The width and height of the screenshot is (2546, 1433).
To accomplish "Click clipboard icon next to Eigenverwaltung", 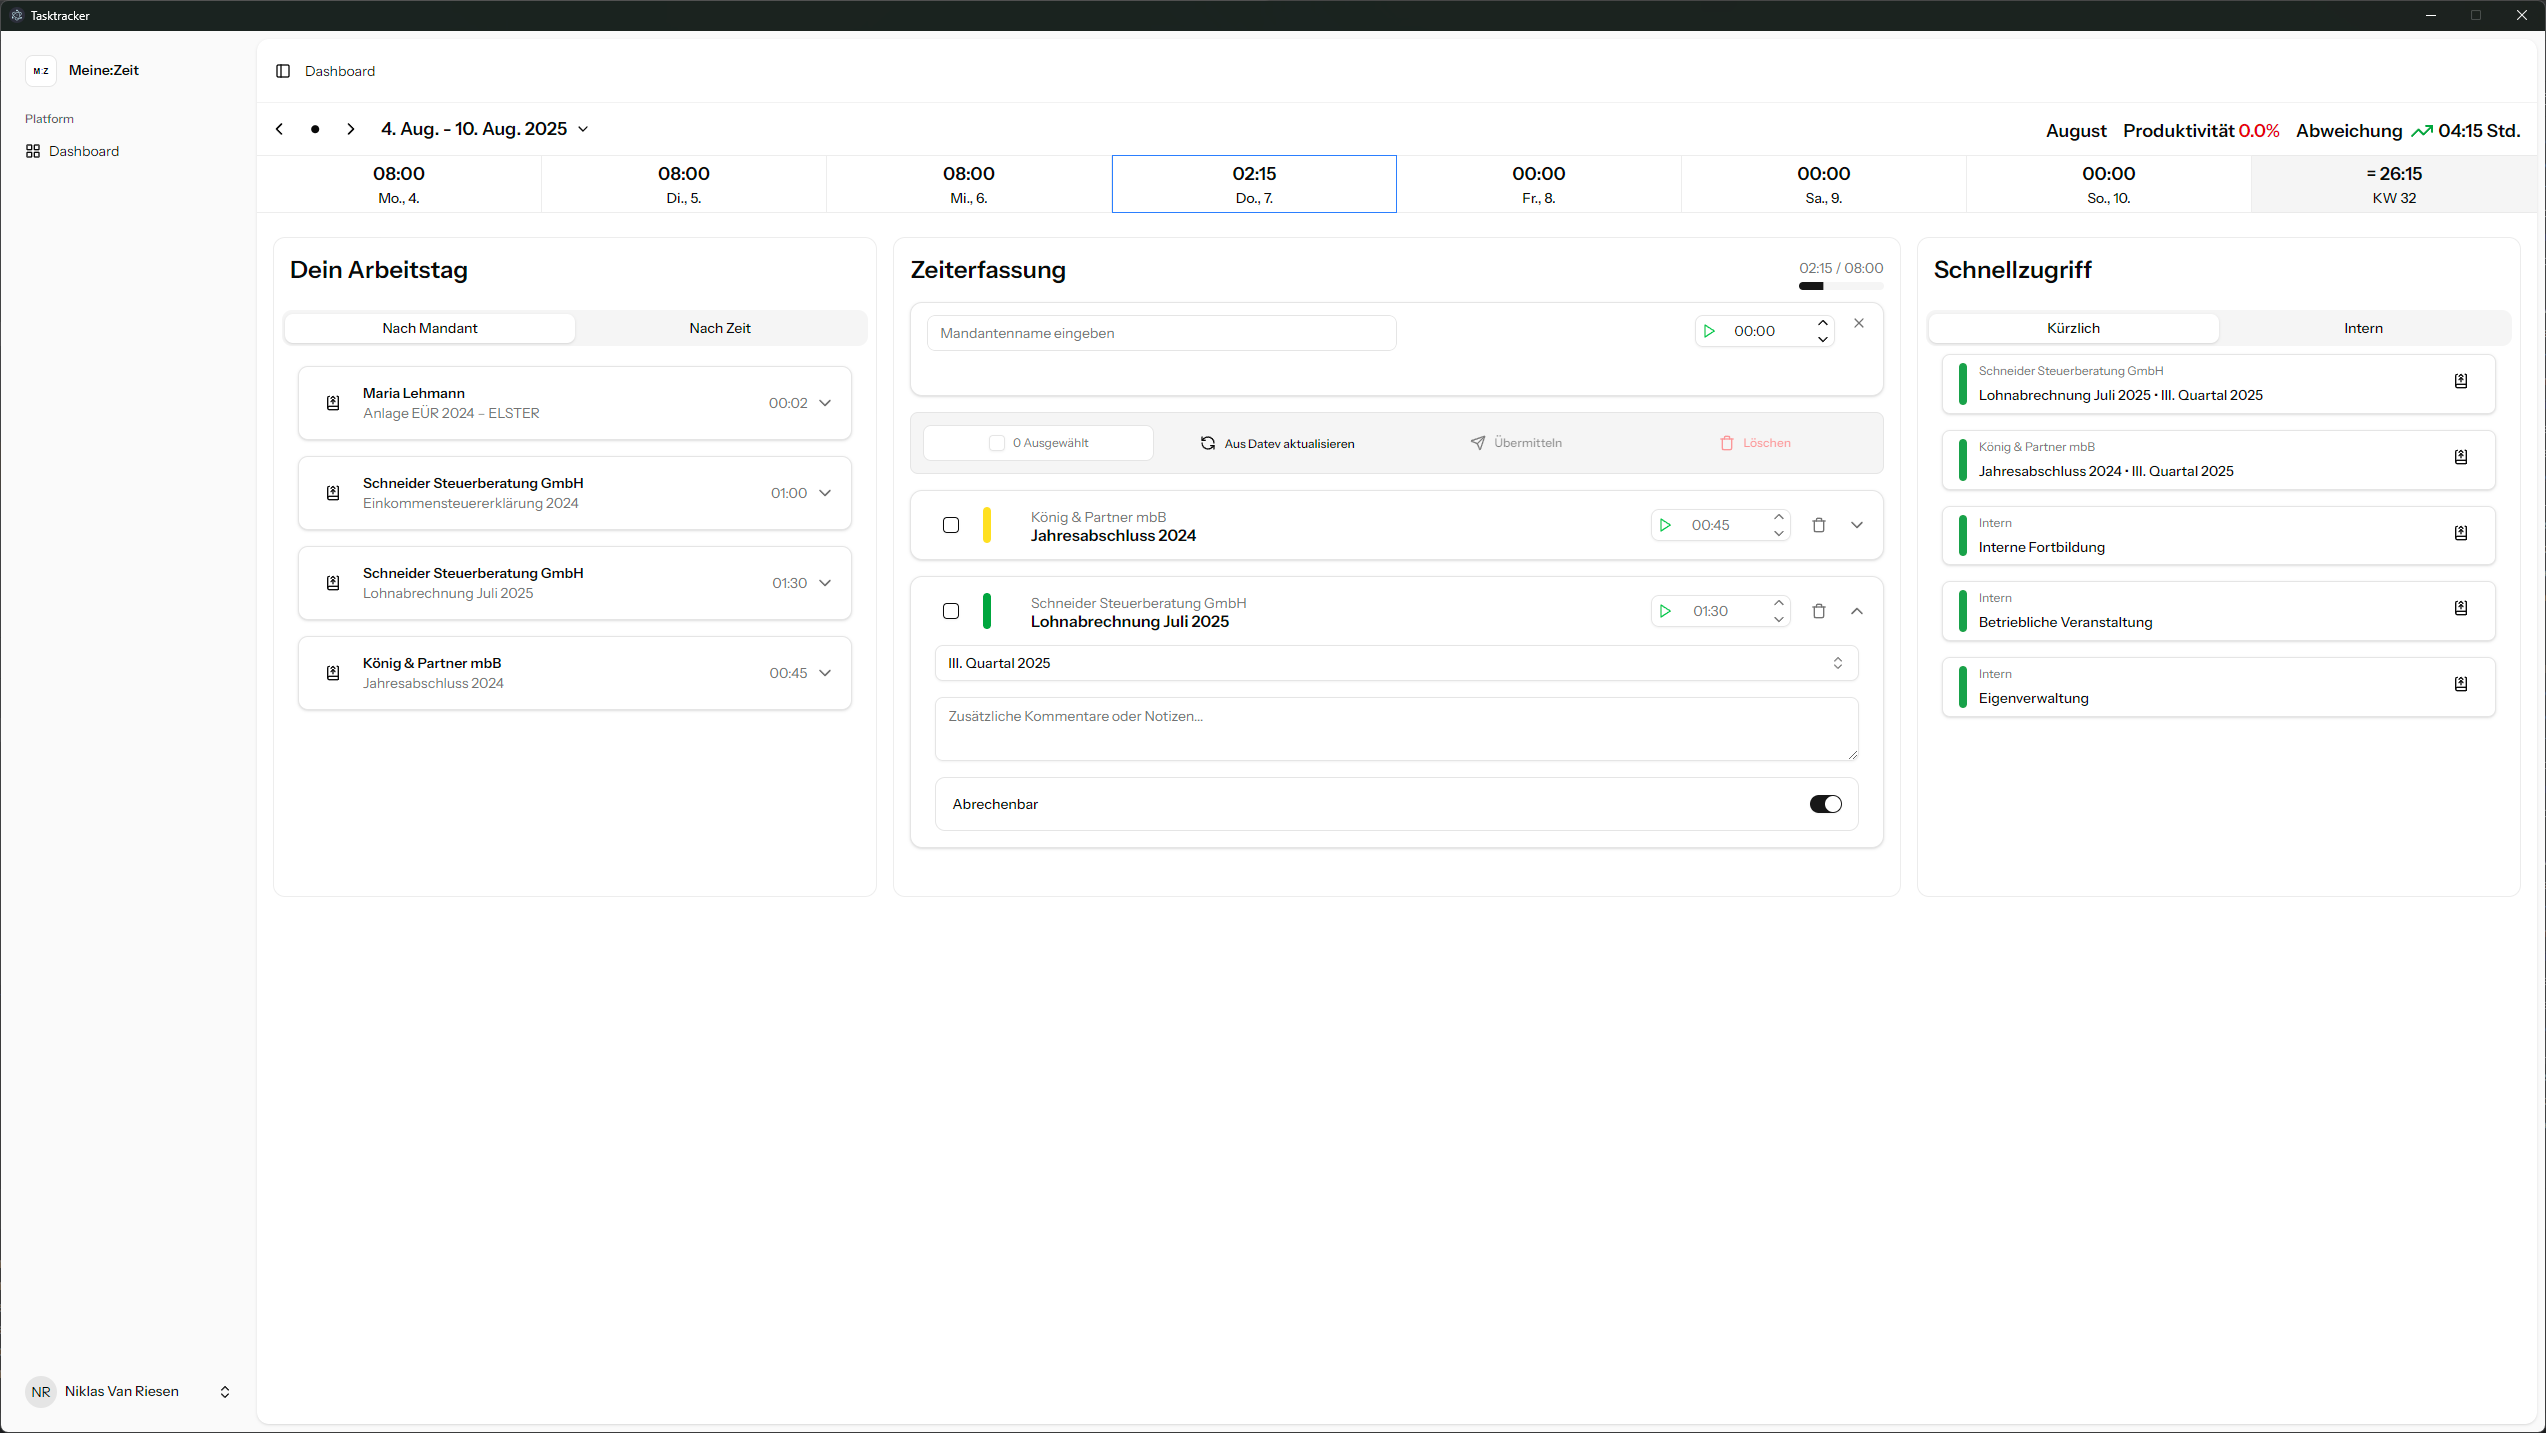I will pyautogui.click(x=2461, y=684).
